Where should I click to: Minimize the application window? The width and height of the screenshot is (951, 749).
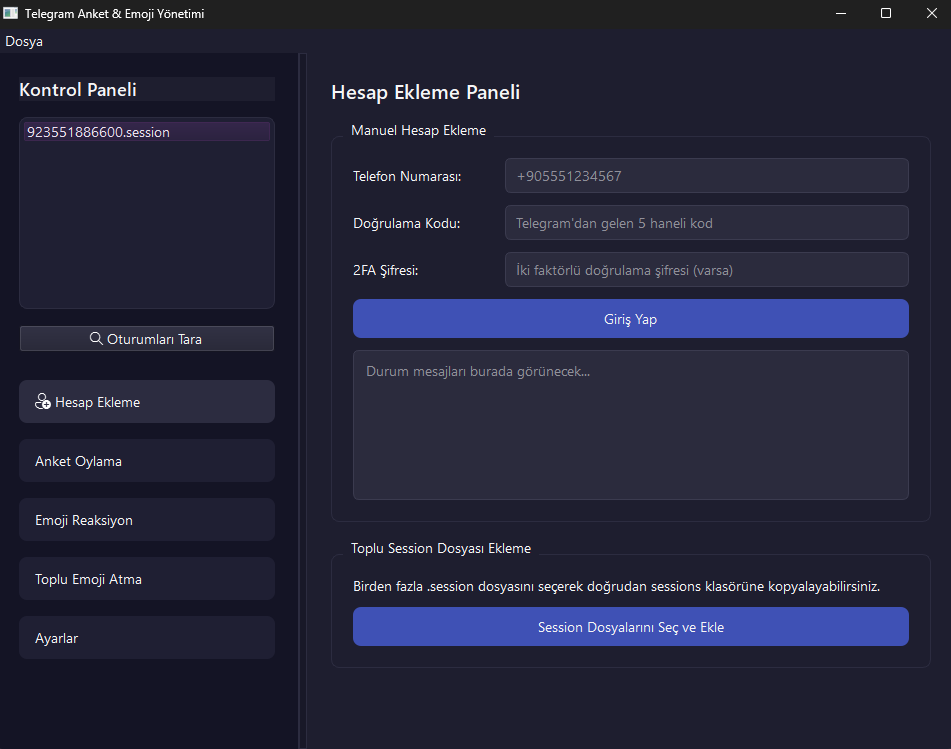[839, 13]
